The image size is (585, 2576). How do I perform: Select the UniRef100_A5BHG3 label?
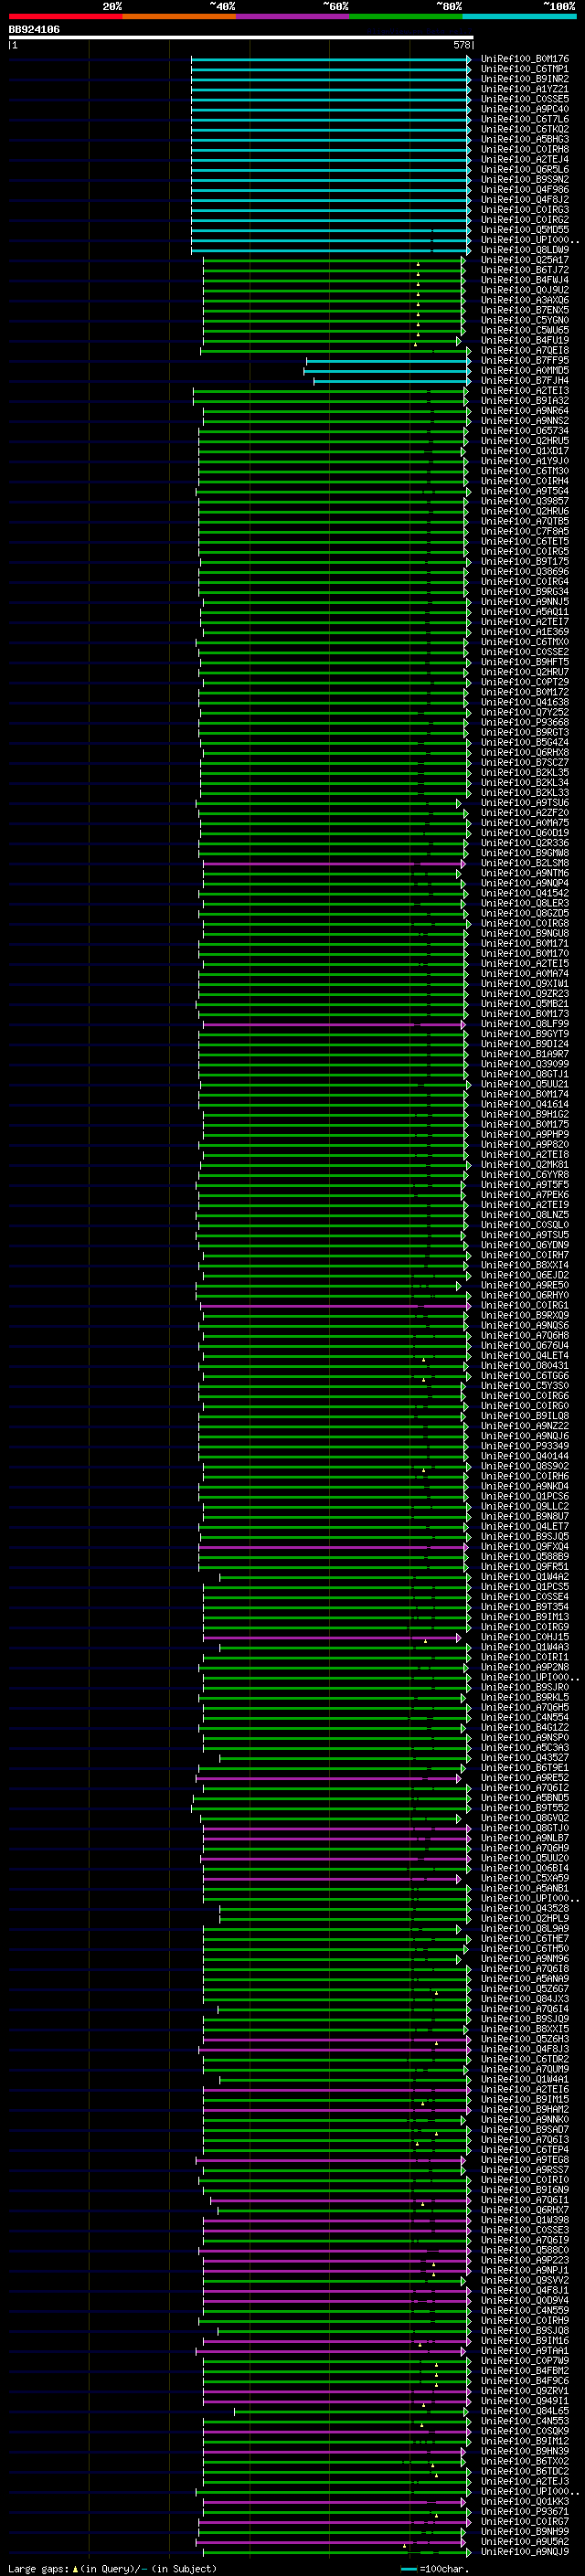pyautogui.click(x=524, y=139)
